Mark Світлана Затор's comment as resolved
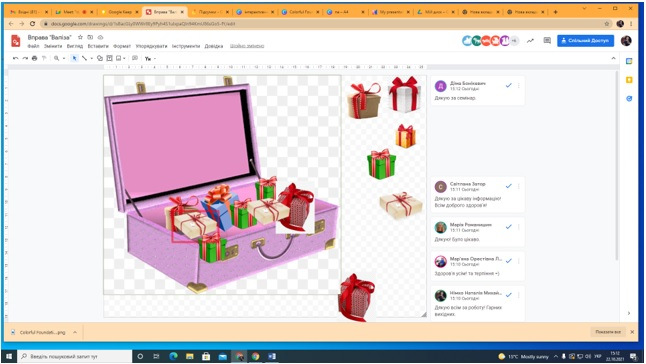This screenshot has height=364, width=646. tap(509, 186)
